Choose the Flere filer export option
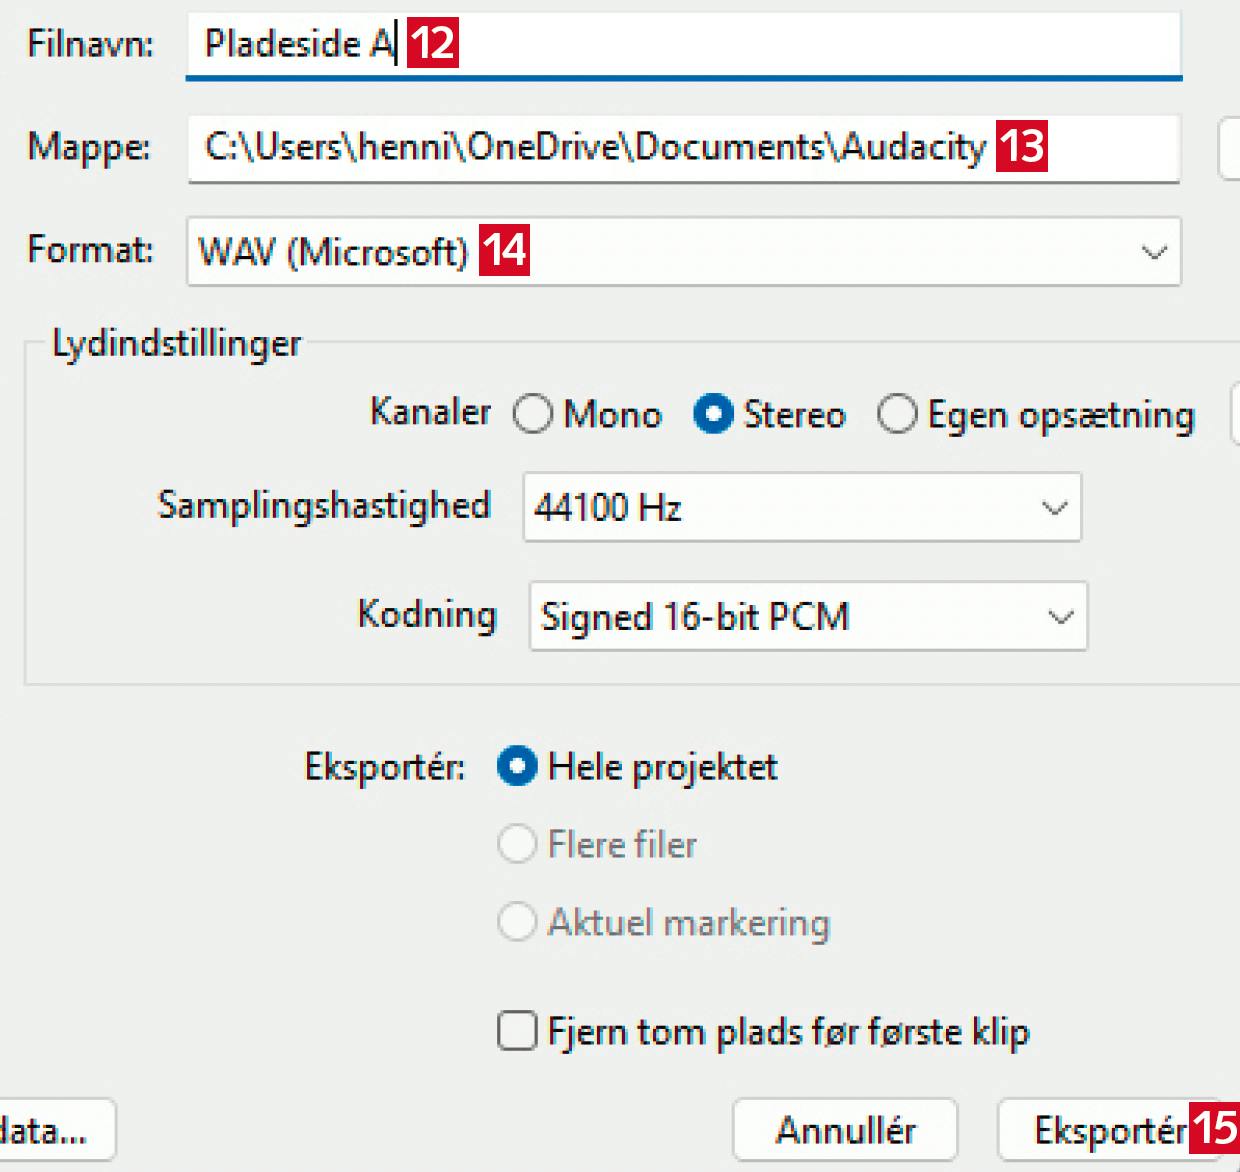 click(x=517, y=844)
